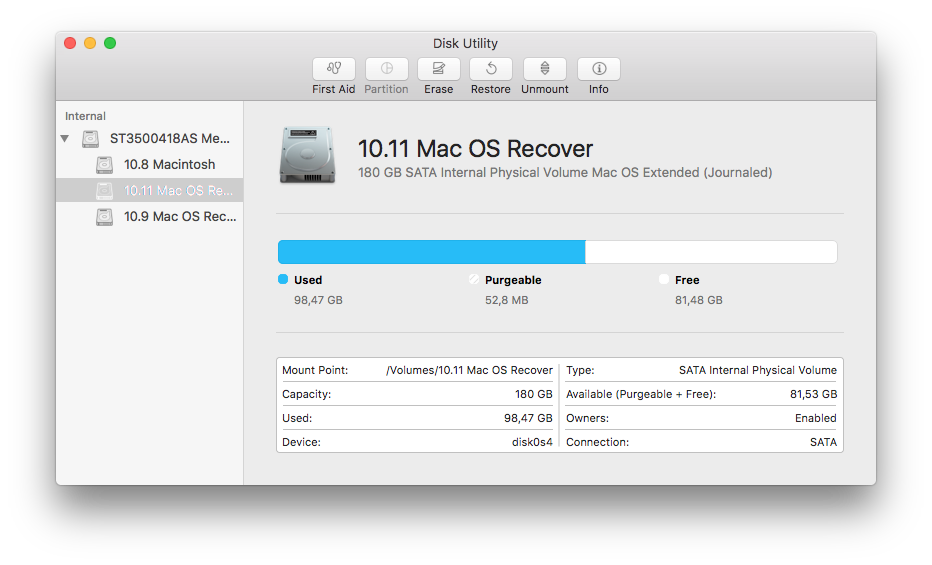
Task: Click the 10.9 Mac OS Rec disk icon
Action: 104,217
